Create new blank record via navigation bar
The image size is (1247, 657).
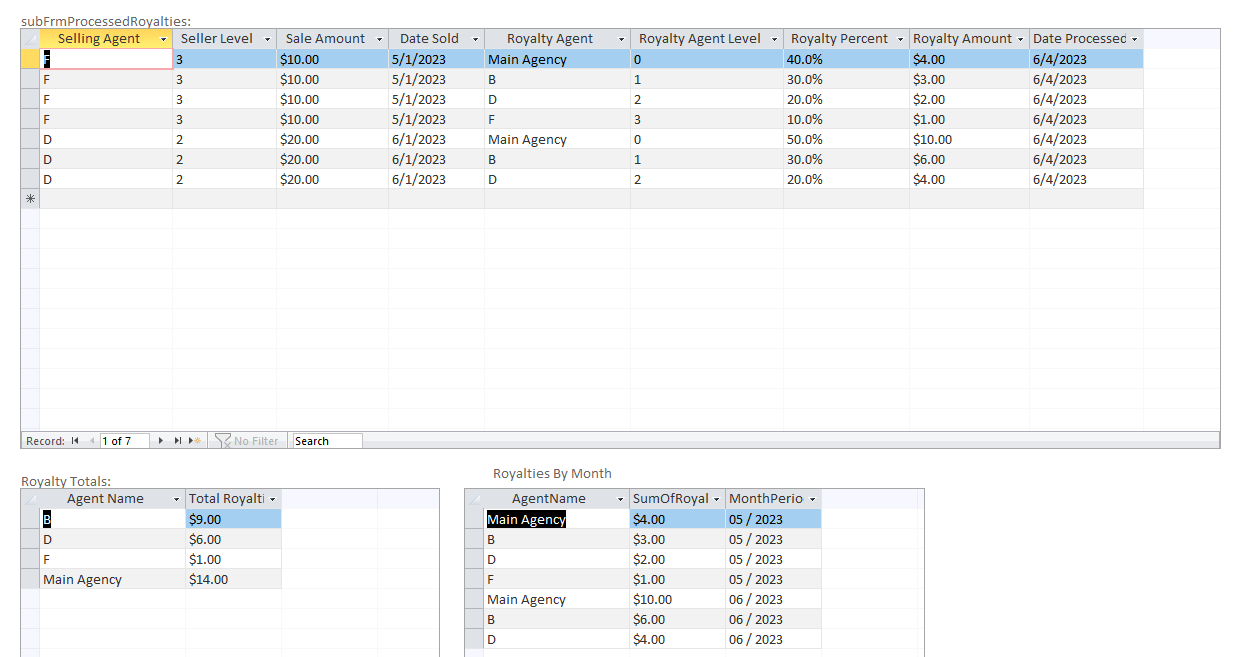[195, 441]
